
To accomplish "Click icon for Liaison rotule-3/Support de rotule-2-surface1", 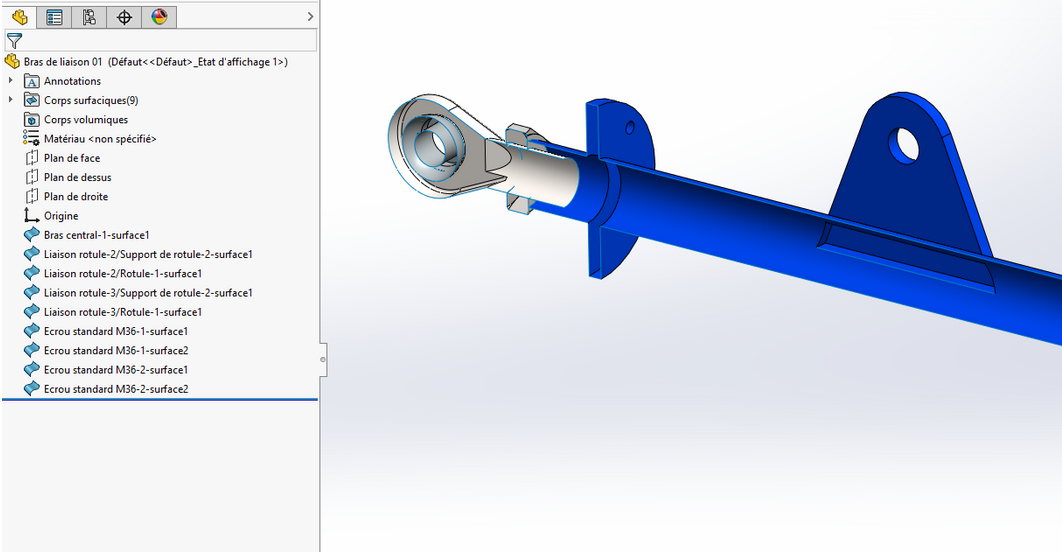I will pyautogui.click(x=31, y=293).
